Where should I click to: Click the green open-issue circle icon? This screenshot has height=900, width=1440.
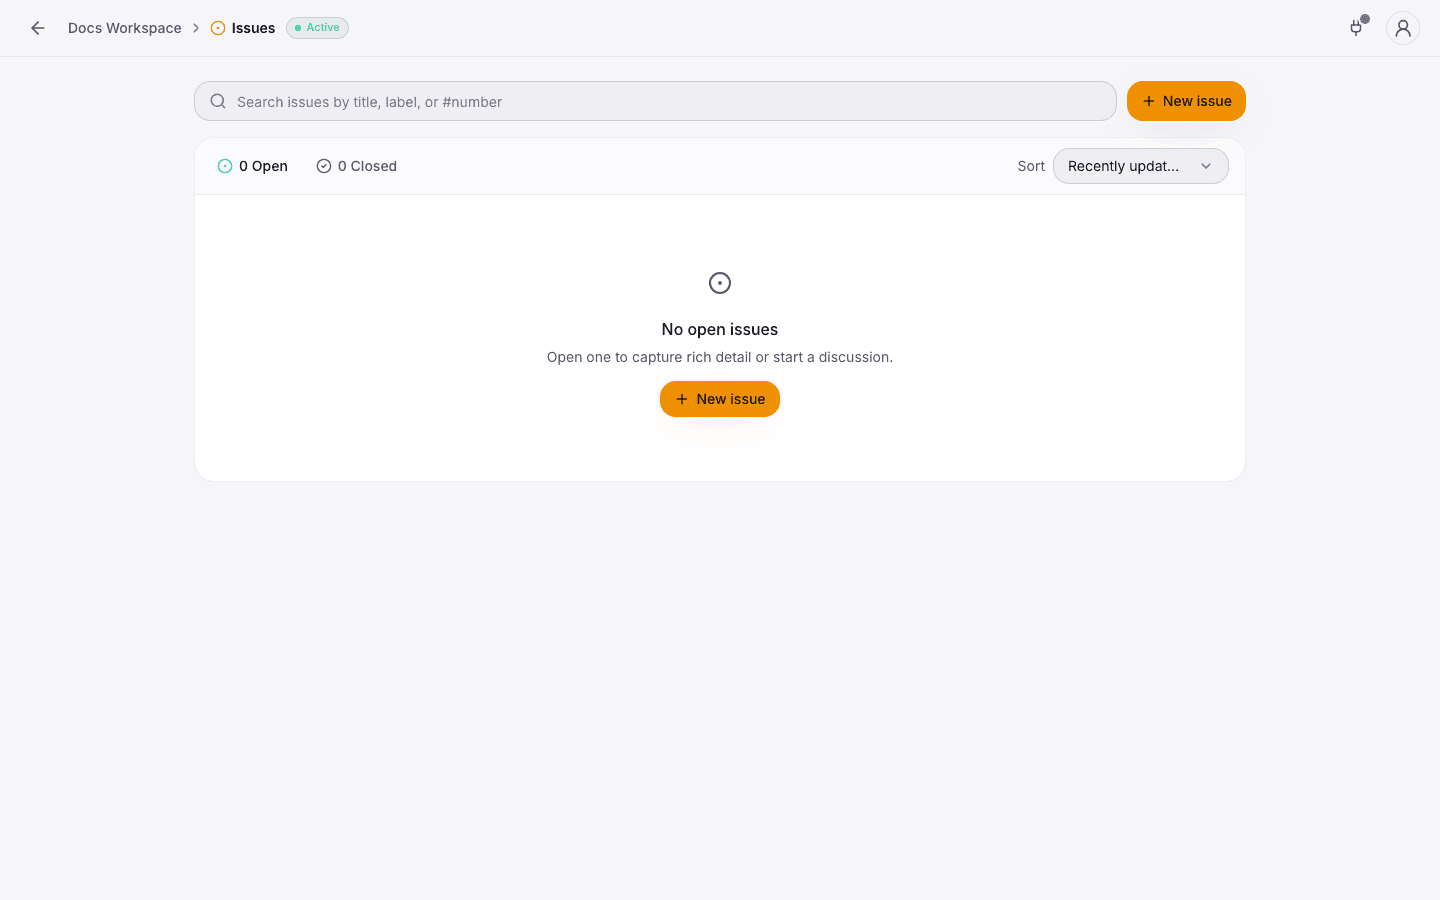pos(225,166)
